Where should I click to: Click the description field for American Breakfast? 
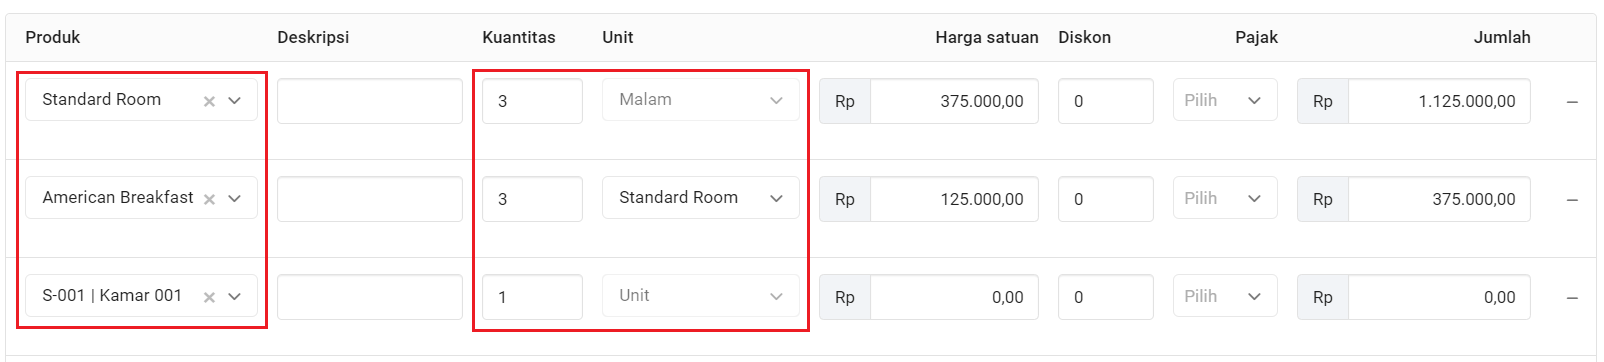370,199
